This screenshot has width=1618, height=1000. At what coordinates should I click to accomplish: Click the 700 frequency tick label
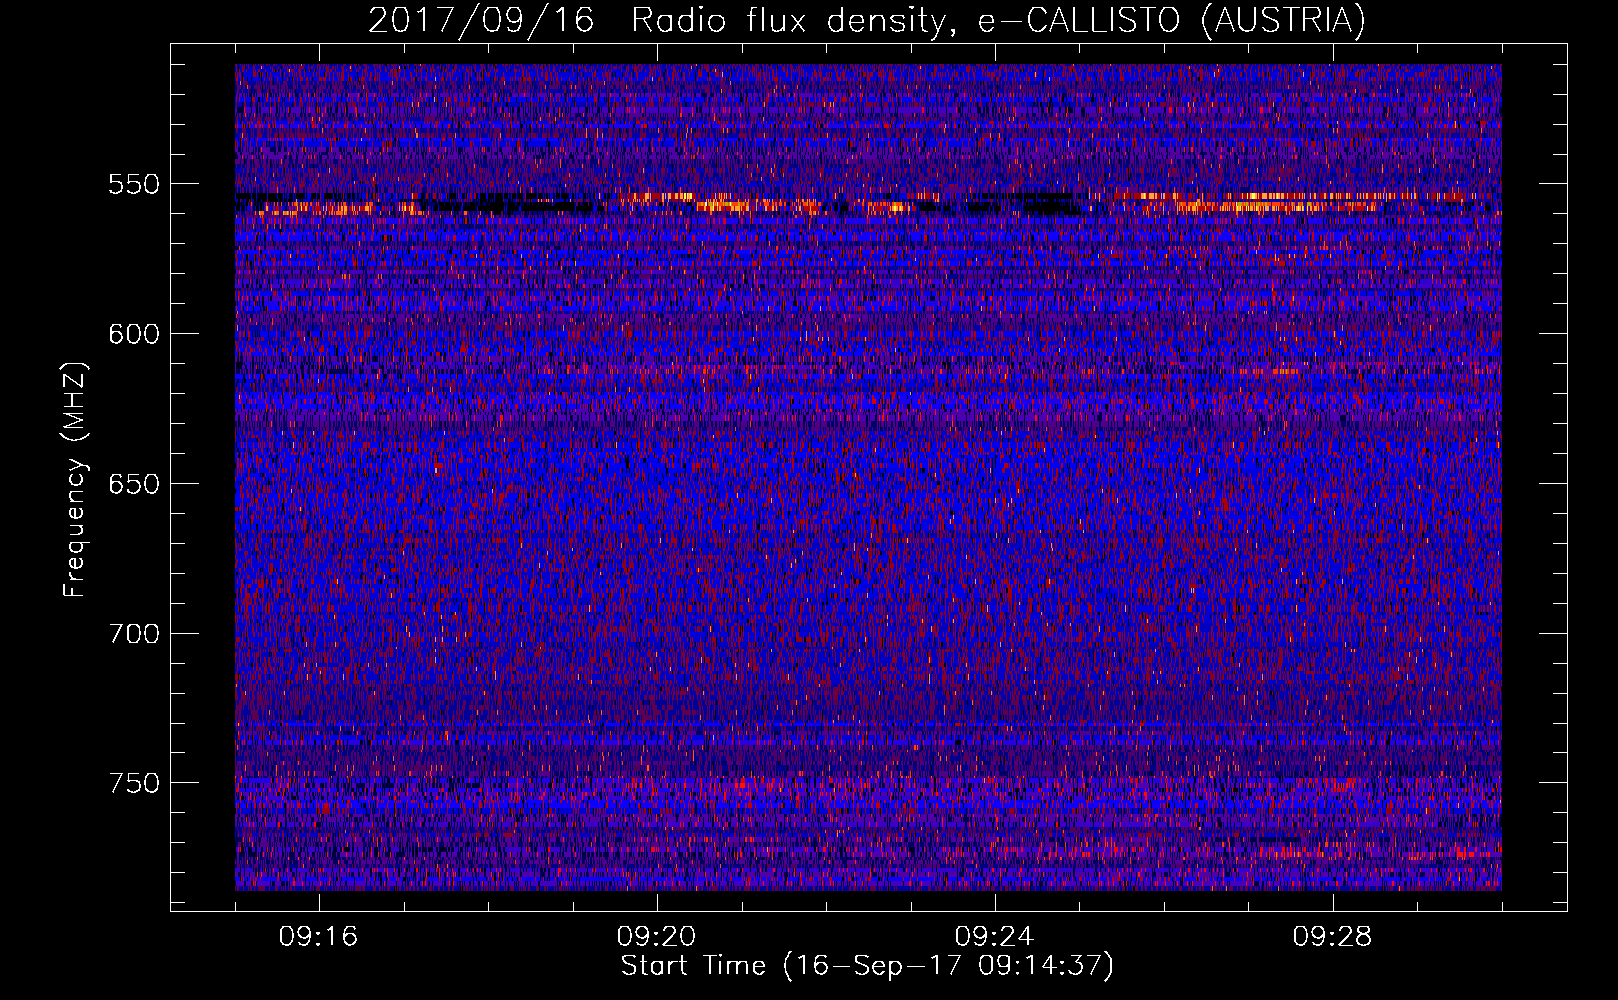pos(134,634)
